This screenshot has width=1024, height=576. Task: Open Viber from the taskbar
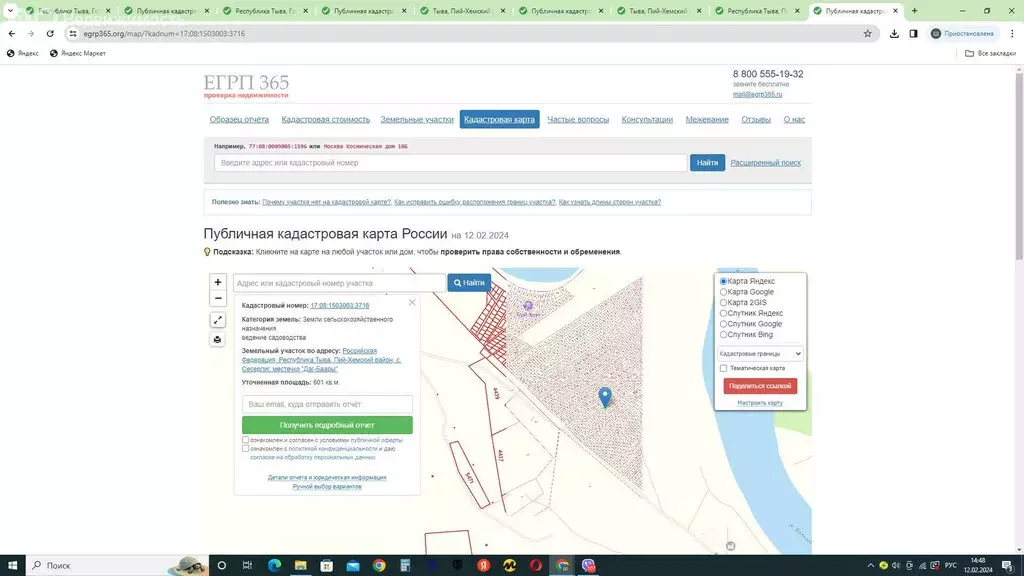pos(588,566)
